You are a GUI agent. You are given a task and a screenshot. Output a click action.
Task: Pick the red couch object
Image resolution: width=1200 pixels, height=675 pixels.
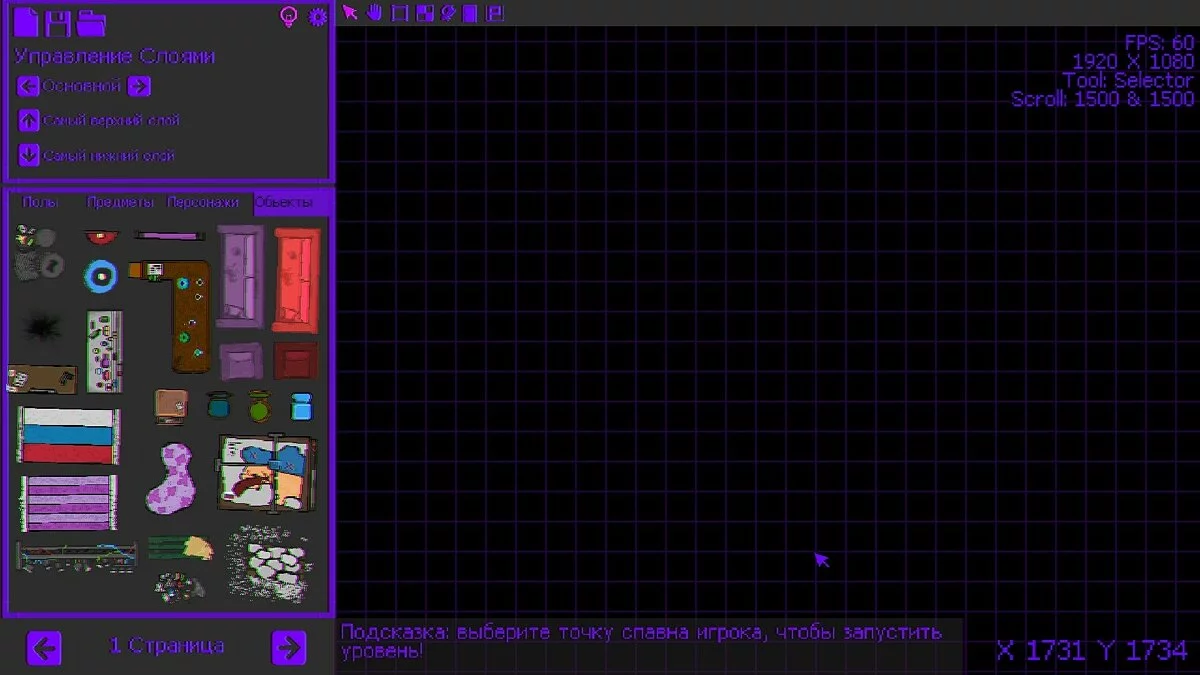[x=296, y=279]
